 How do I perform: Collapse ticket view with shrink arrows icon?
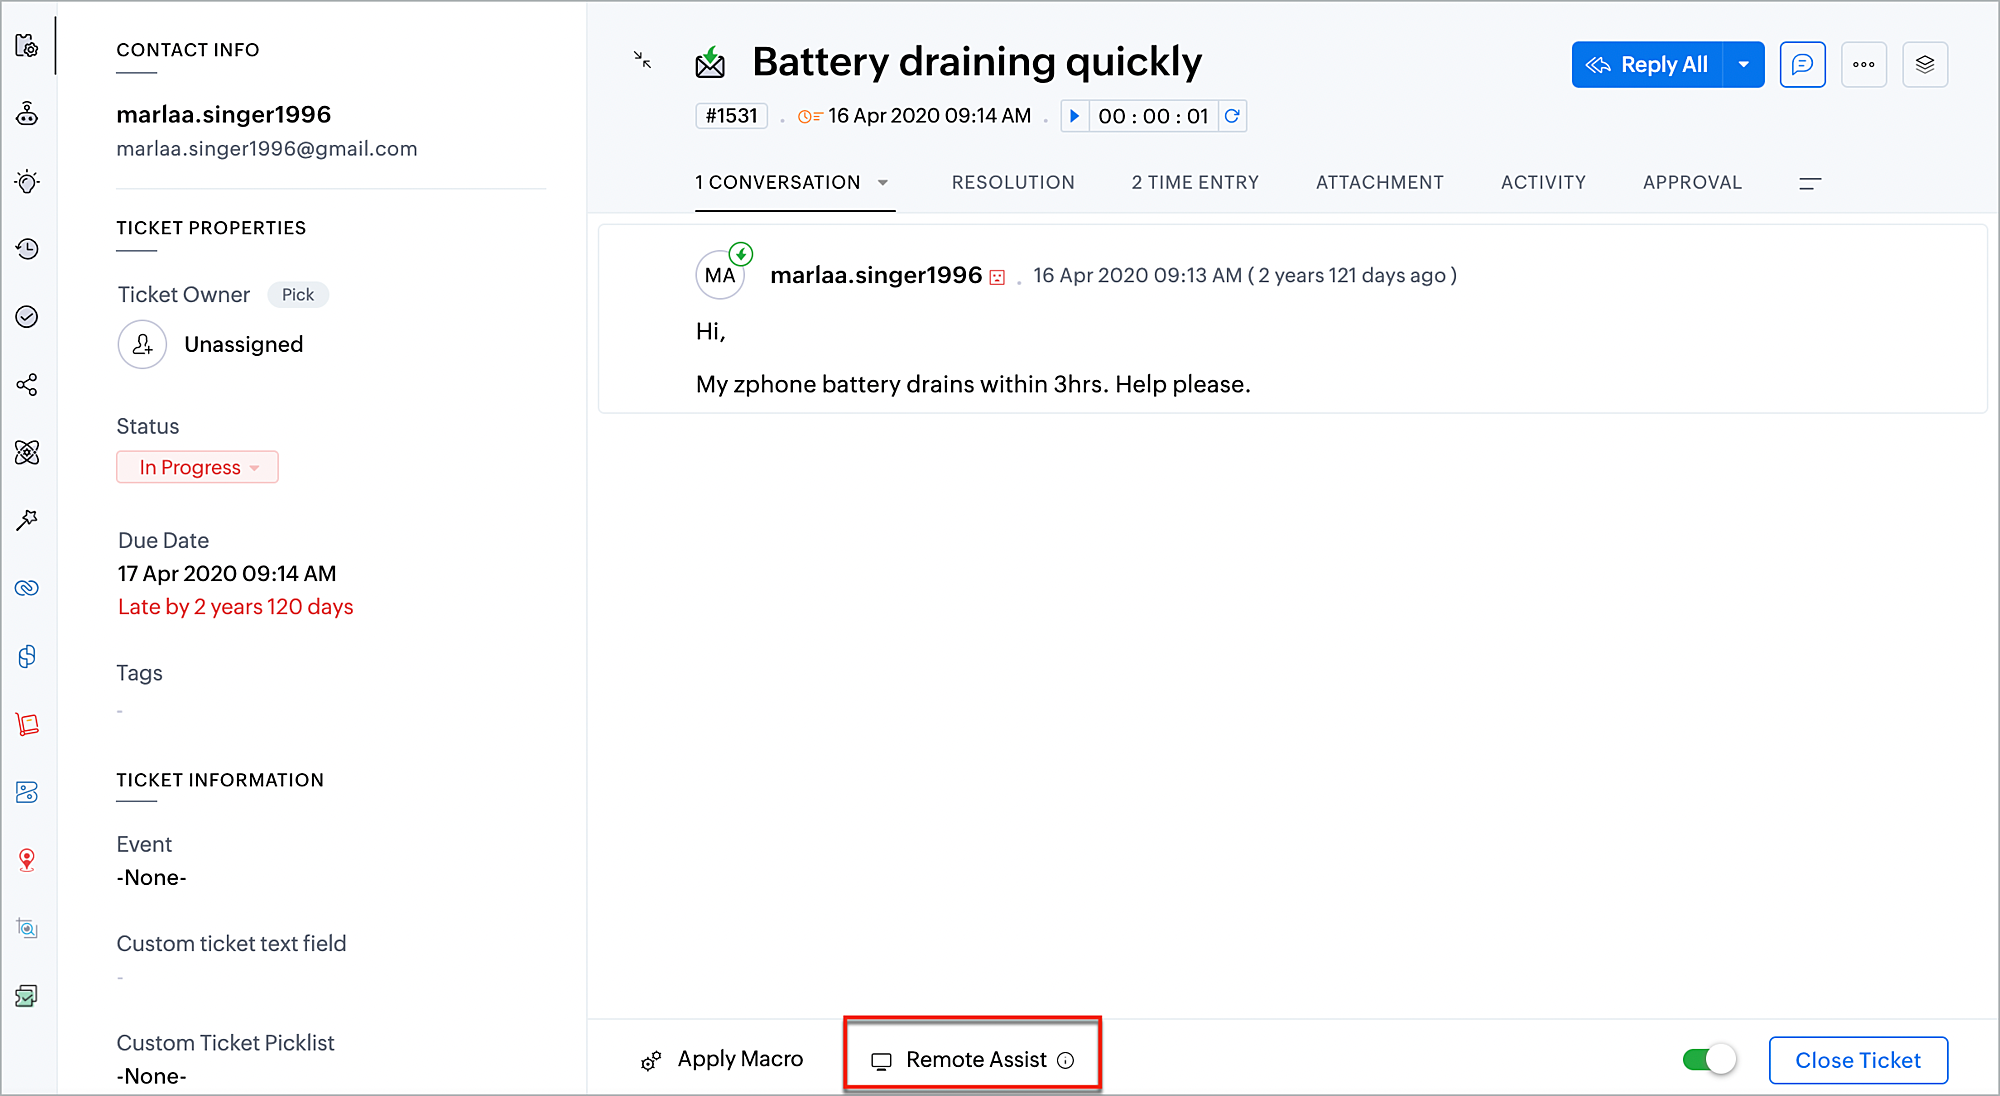(643, 60)
